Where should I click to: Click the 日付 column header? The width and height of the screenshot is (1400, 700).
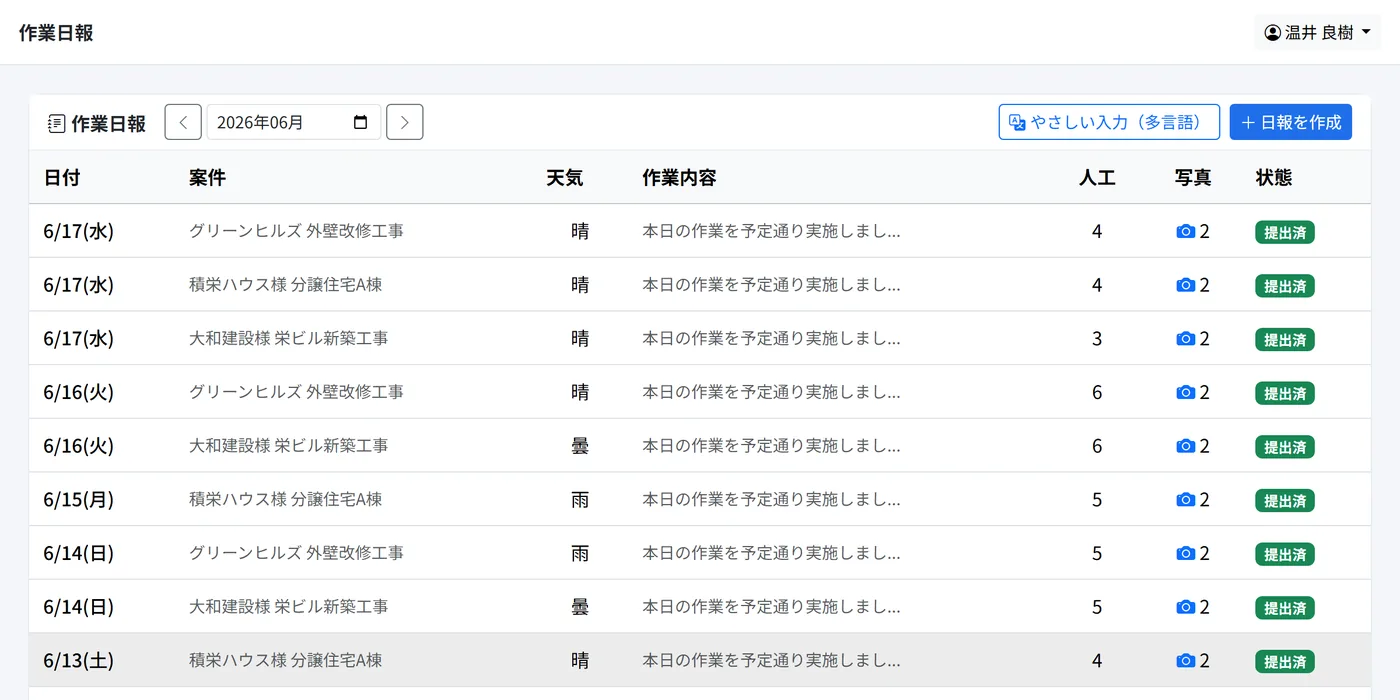(x=62, y=177)
